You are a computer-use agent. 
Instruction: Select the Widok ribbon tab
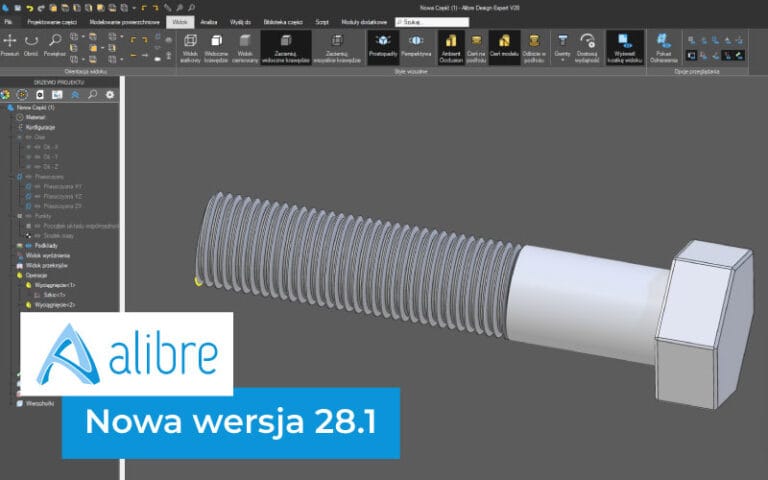pyautogui.click(x=180, y=22)
